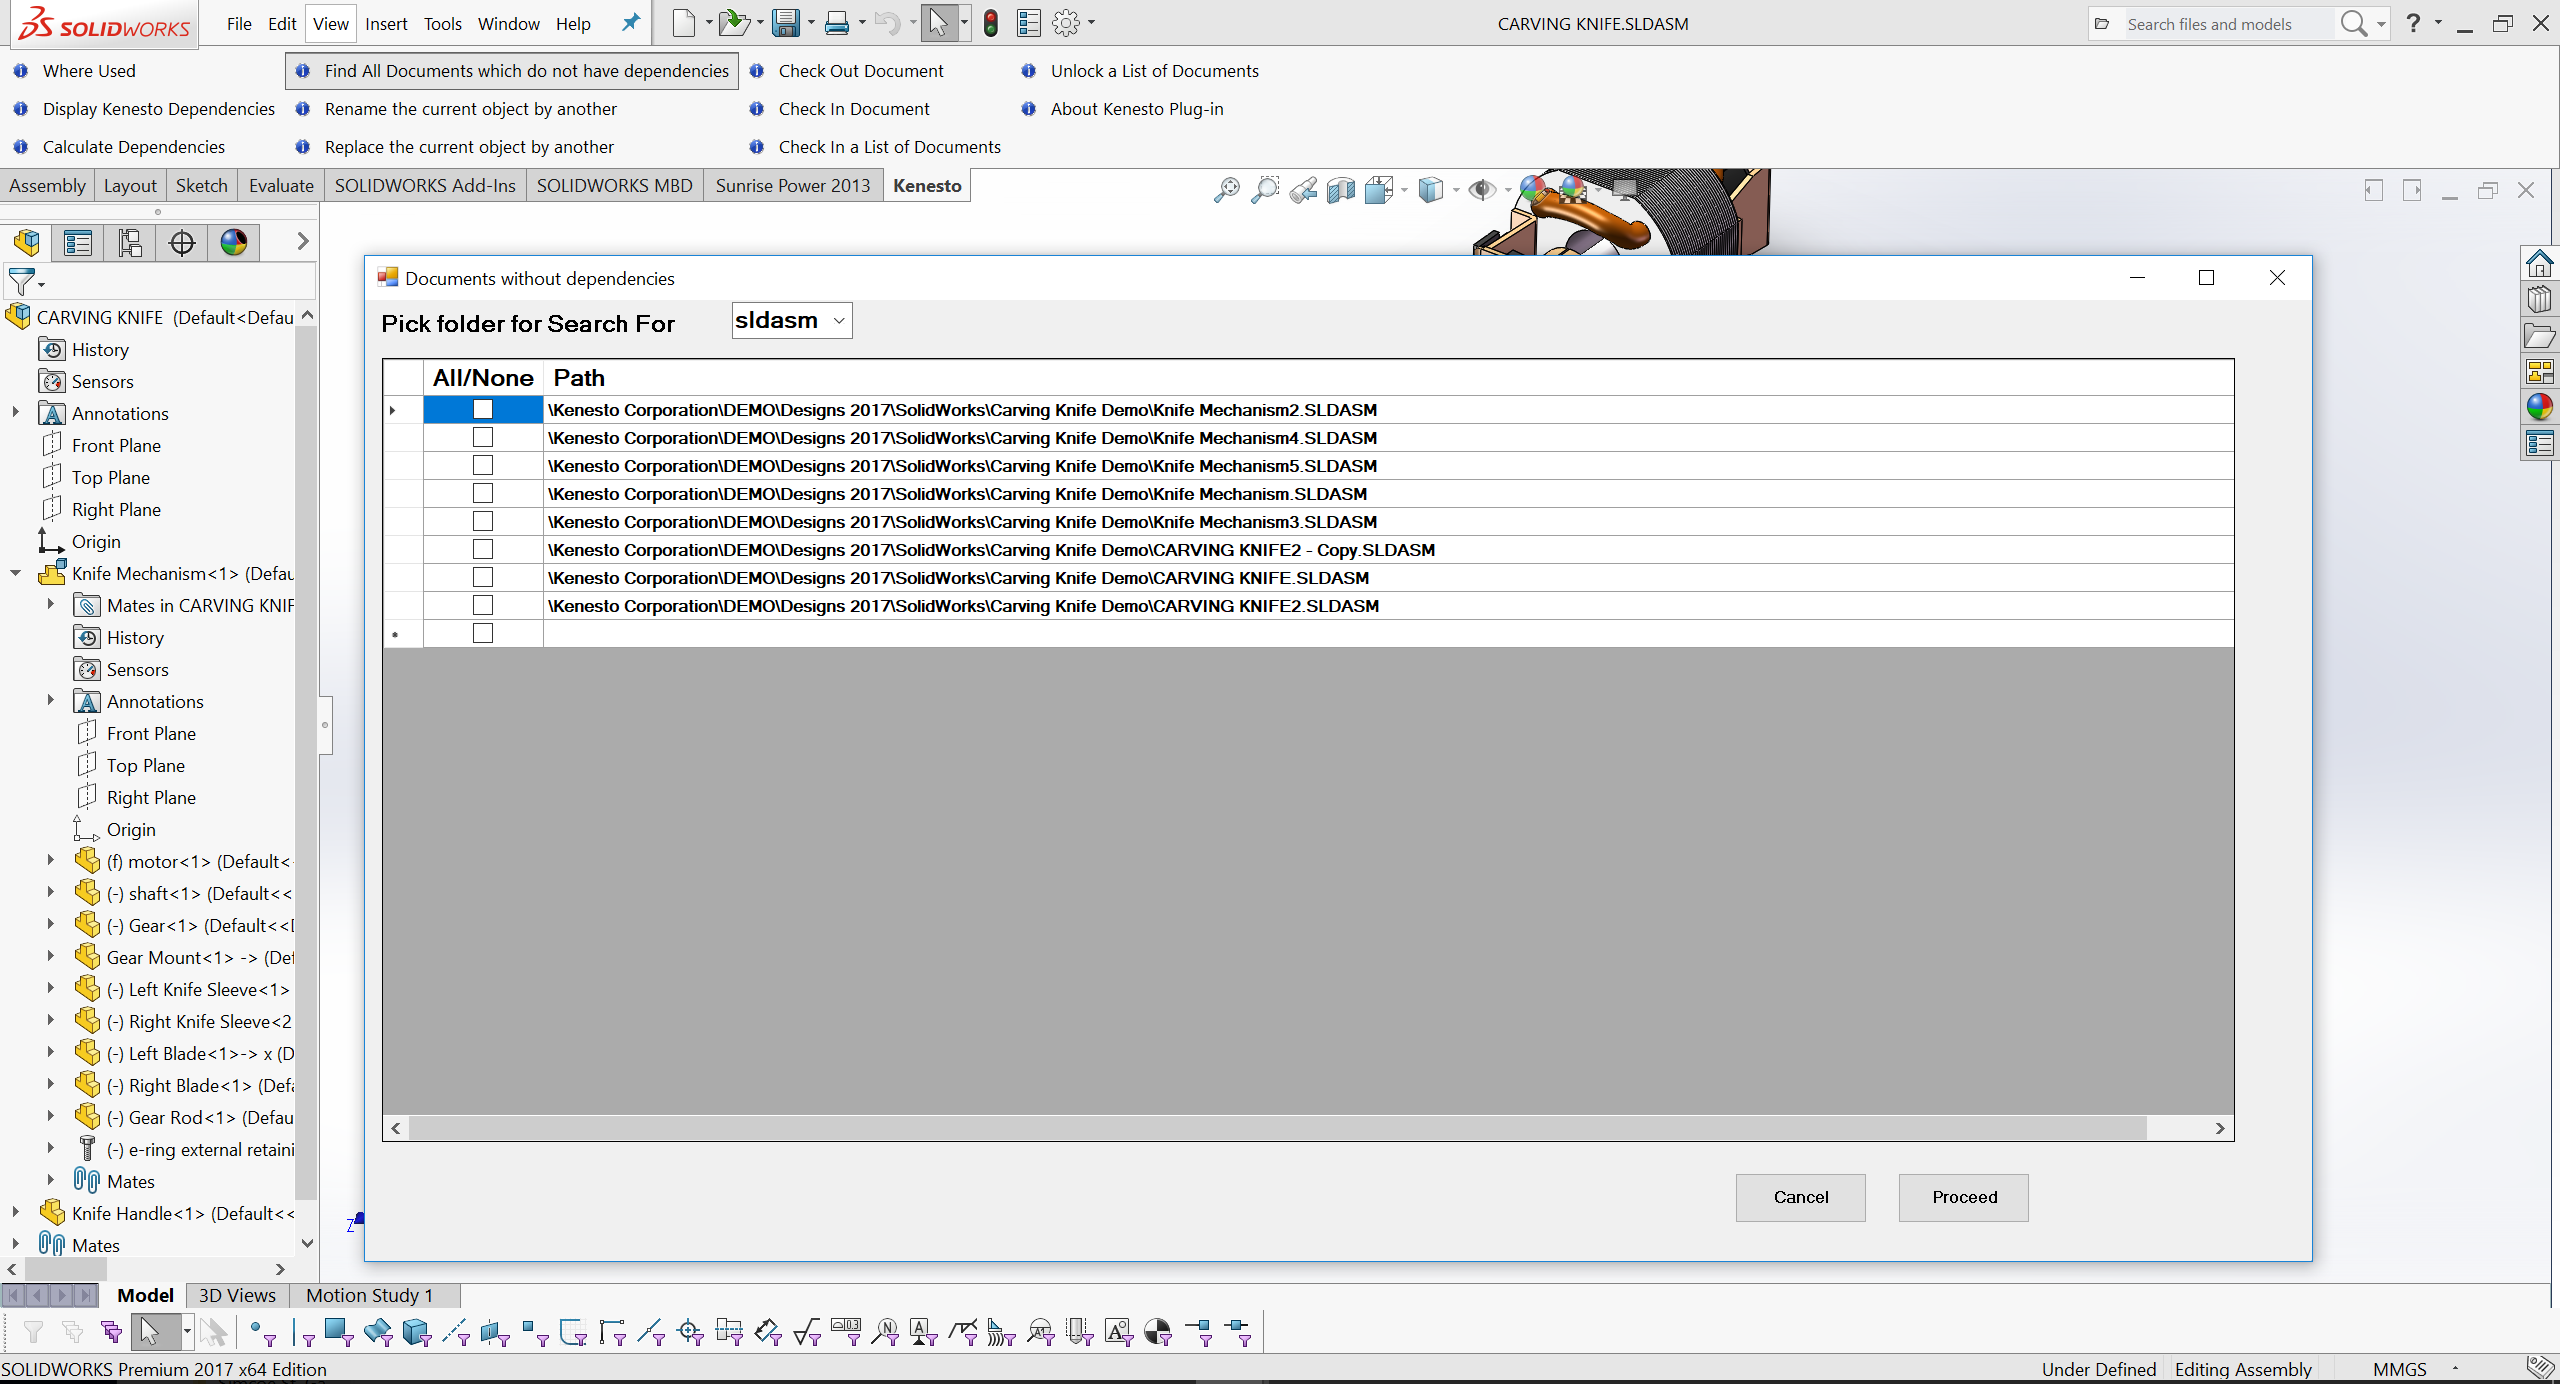Click the Cancel button

(1801, 1197)
